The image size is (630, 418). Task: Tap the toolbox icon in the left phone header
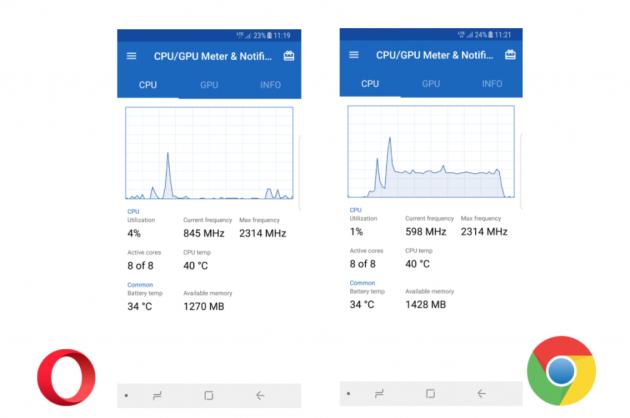[289, 56]
